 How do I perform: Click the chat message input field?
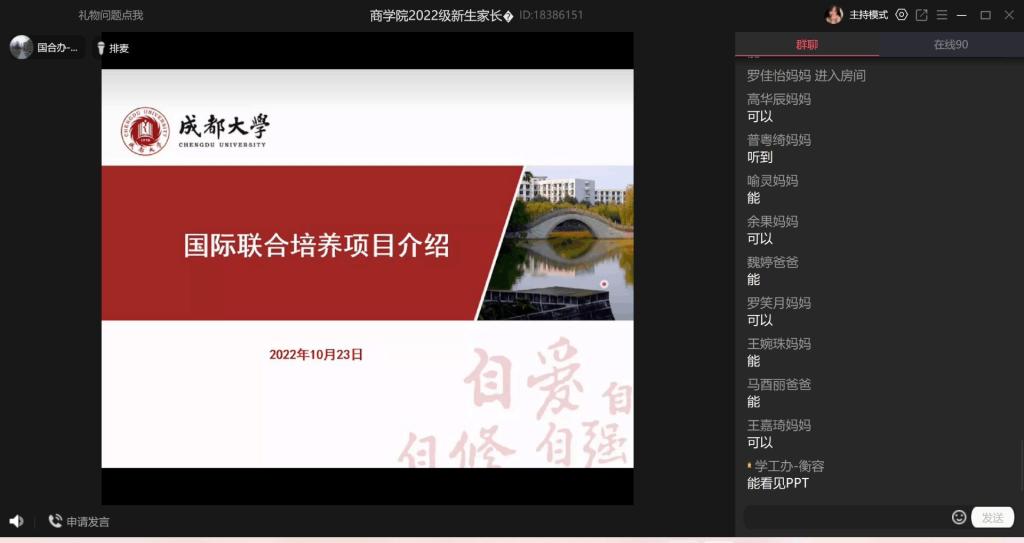846,518
